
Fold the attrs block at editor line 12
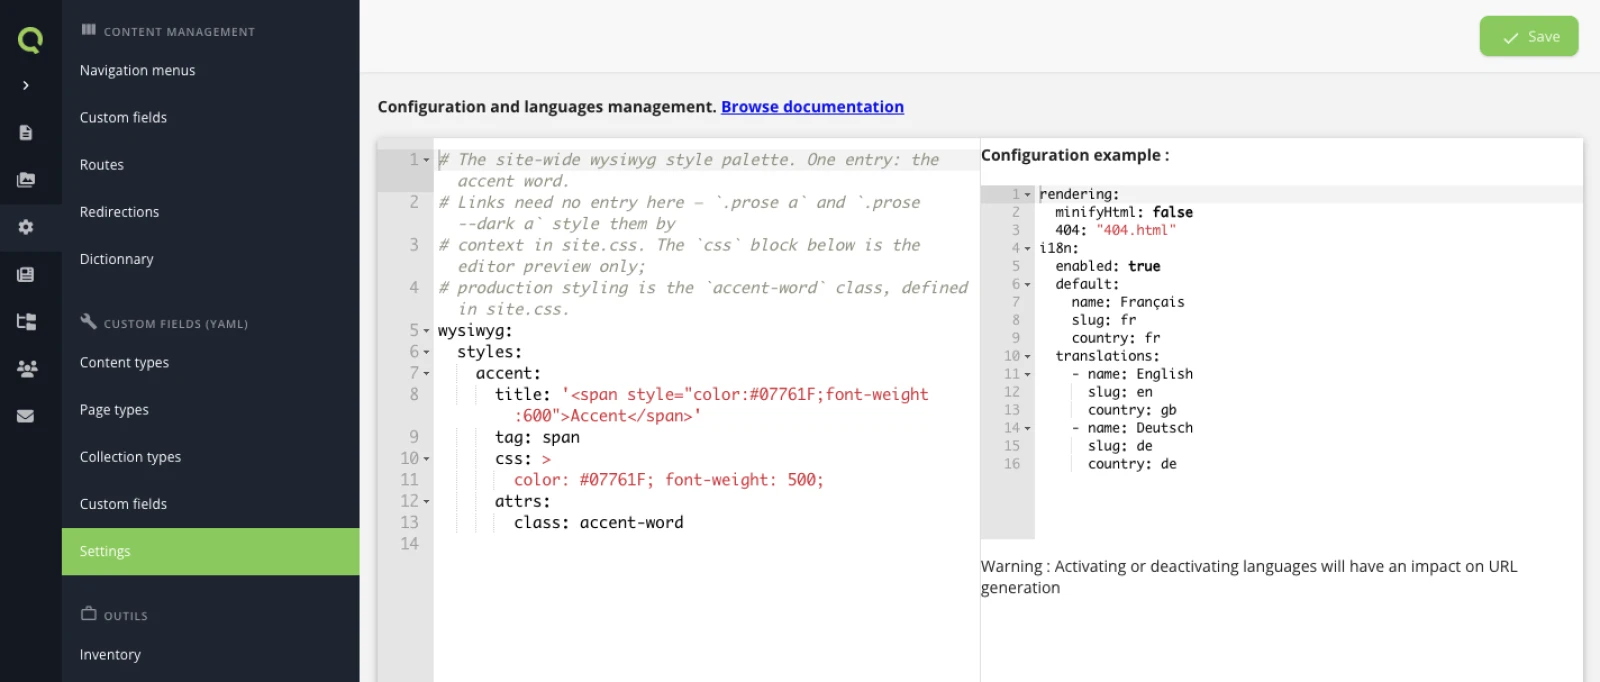click(427, 502)
